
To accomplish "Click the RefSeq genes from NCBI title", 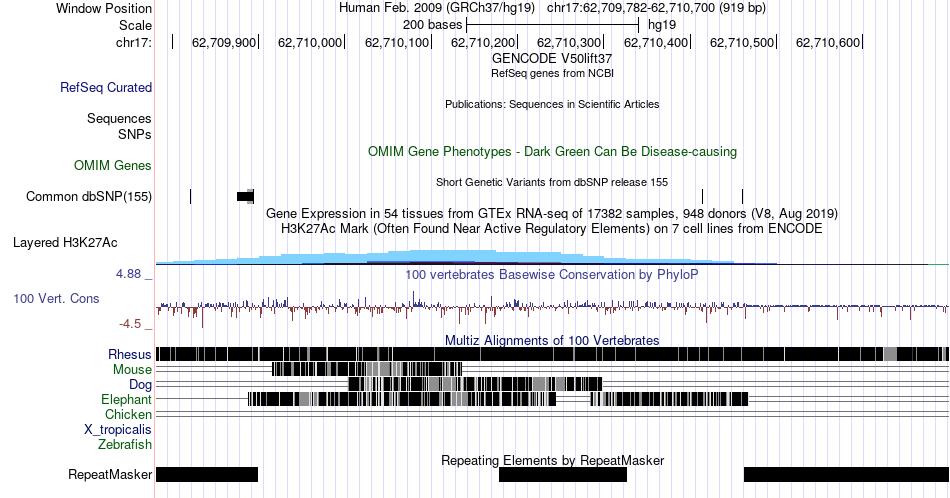I will [x=552, y=73].
